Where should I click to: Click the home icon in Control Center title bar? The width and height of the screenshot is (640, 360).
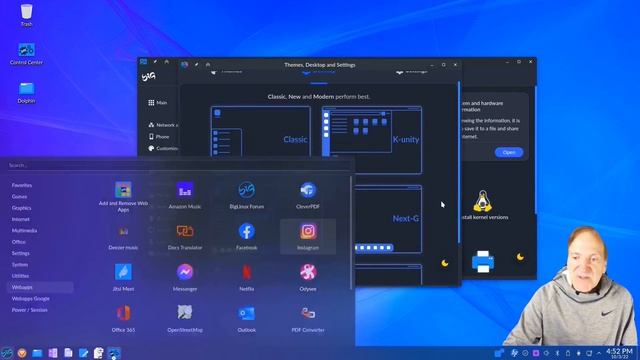pos(167,62)
